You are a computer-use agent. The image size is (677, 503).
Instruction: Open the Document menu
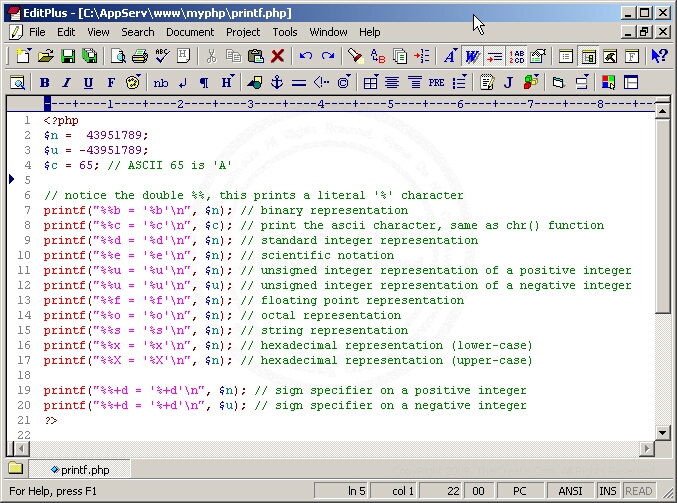tap(190, 32)
